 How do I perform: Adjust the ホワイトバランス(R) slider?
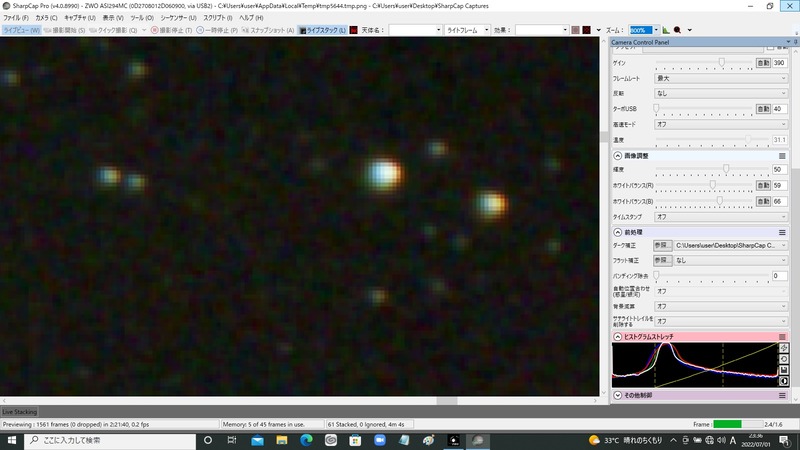(x=712, y=185)
